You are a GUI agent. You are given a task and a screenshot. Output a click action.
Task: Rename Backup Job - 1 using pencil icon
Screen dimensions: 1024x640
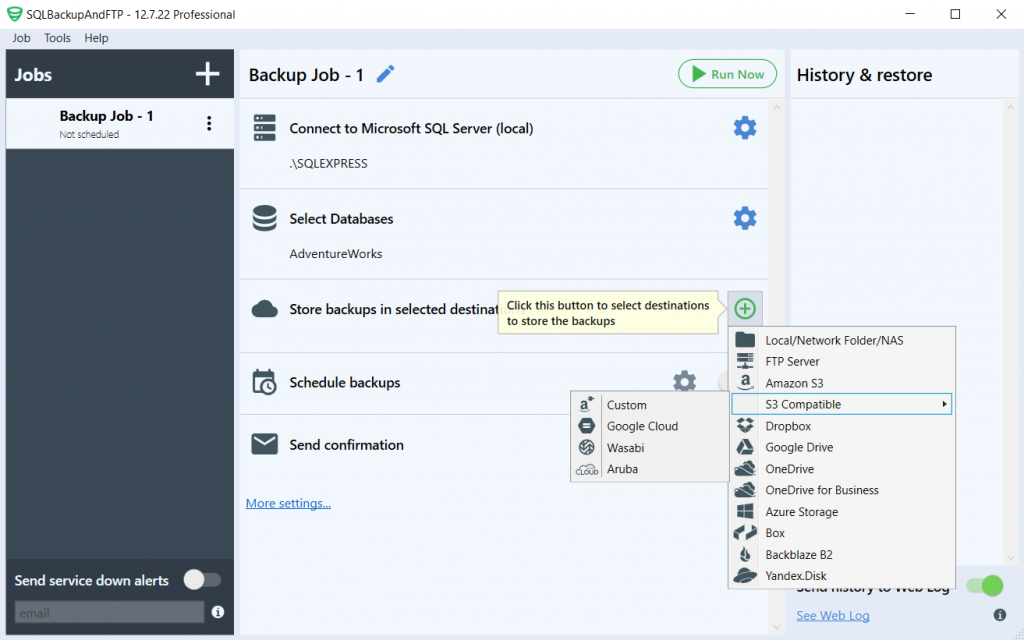pyautogui.click(x=385, y=74)
